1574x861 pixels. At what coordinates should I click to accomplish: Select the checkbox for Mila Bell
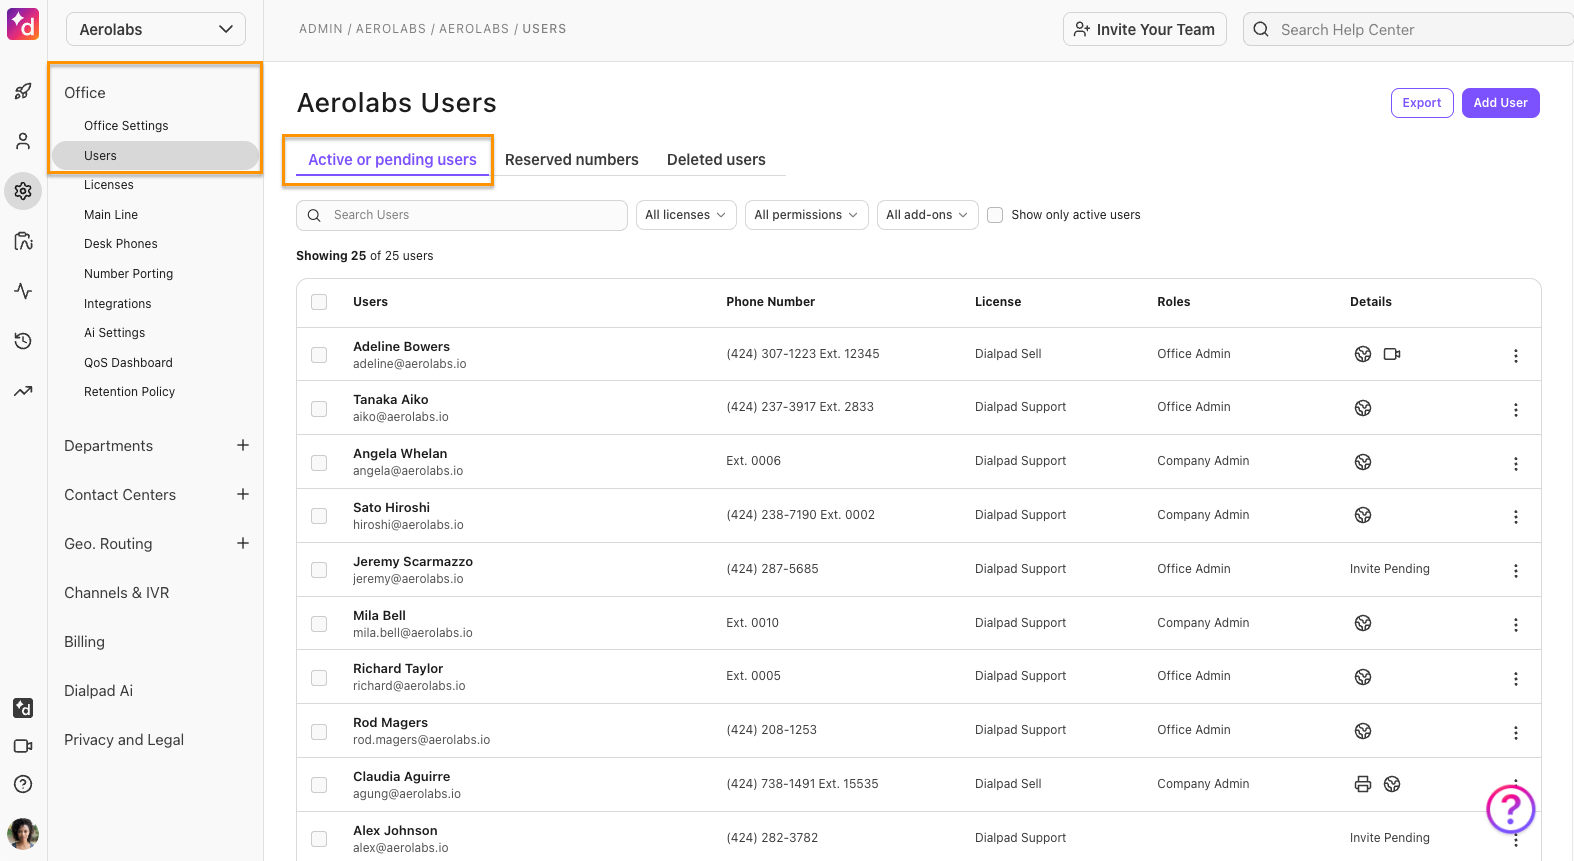tap(319, 624)
